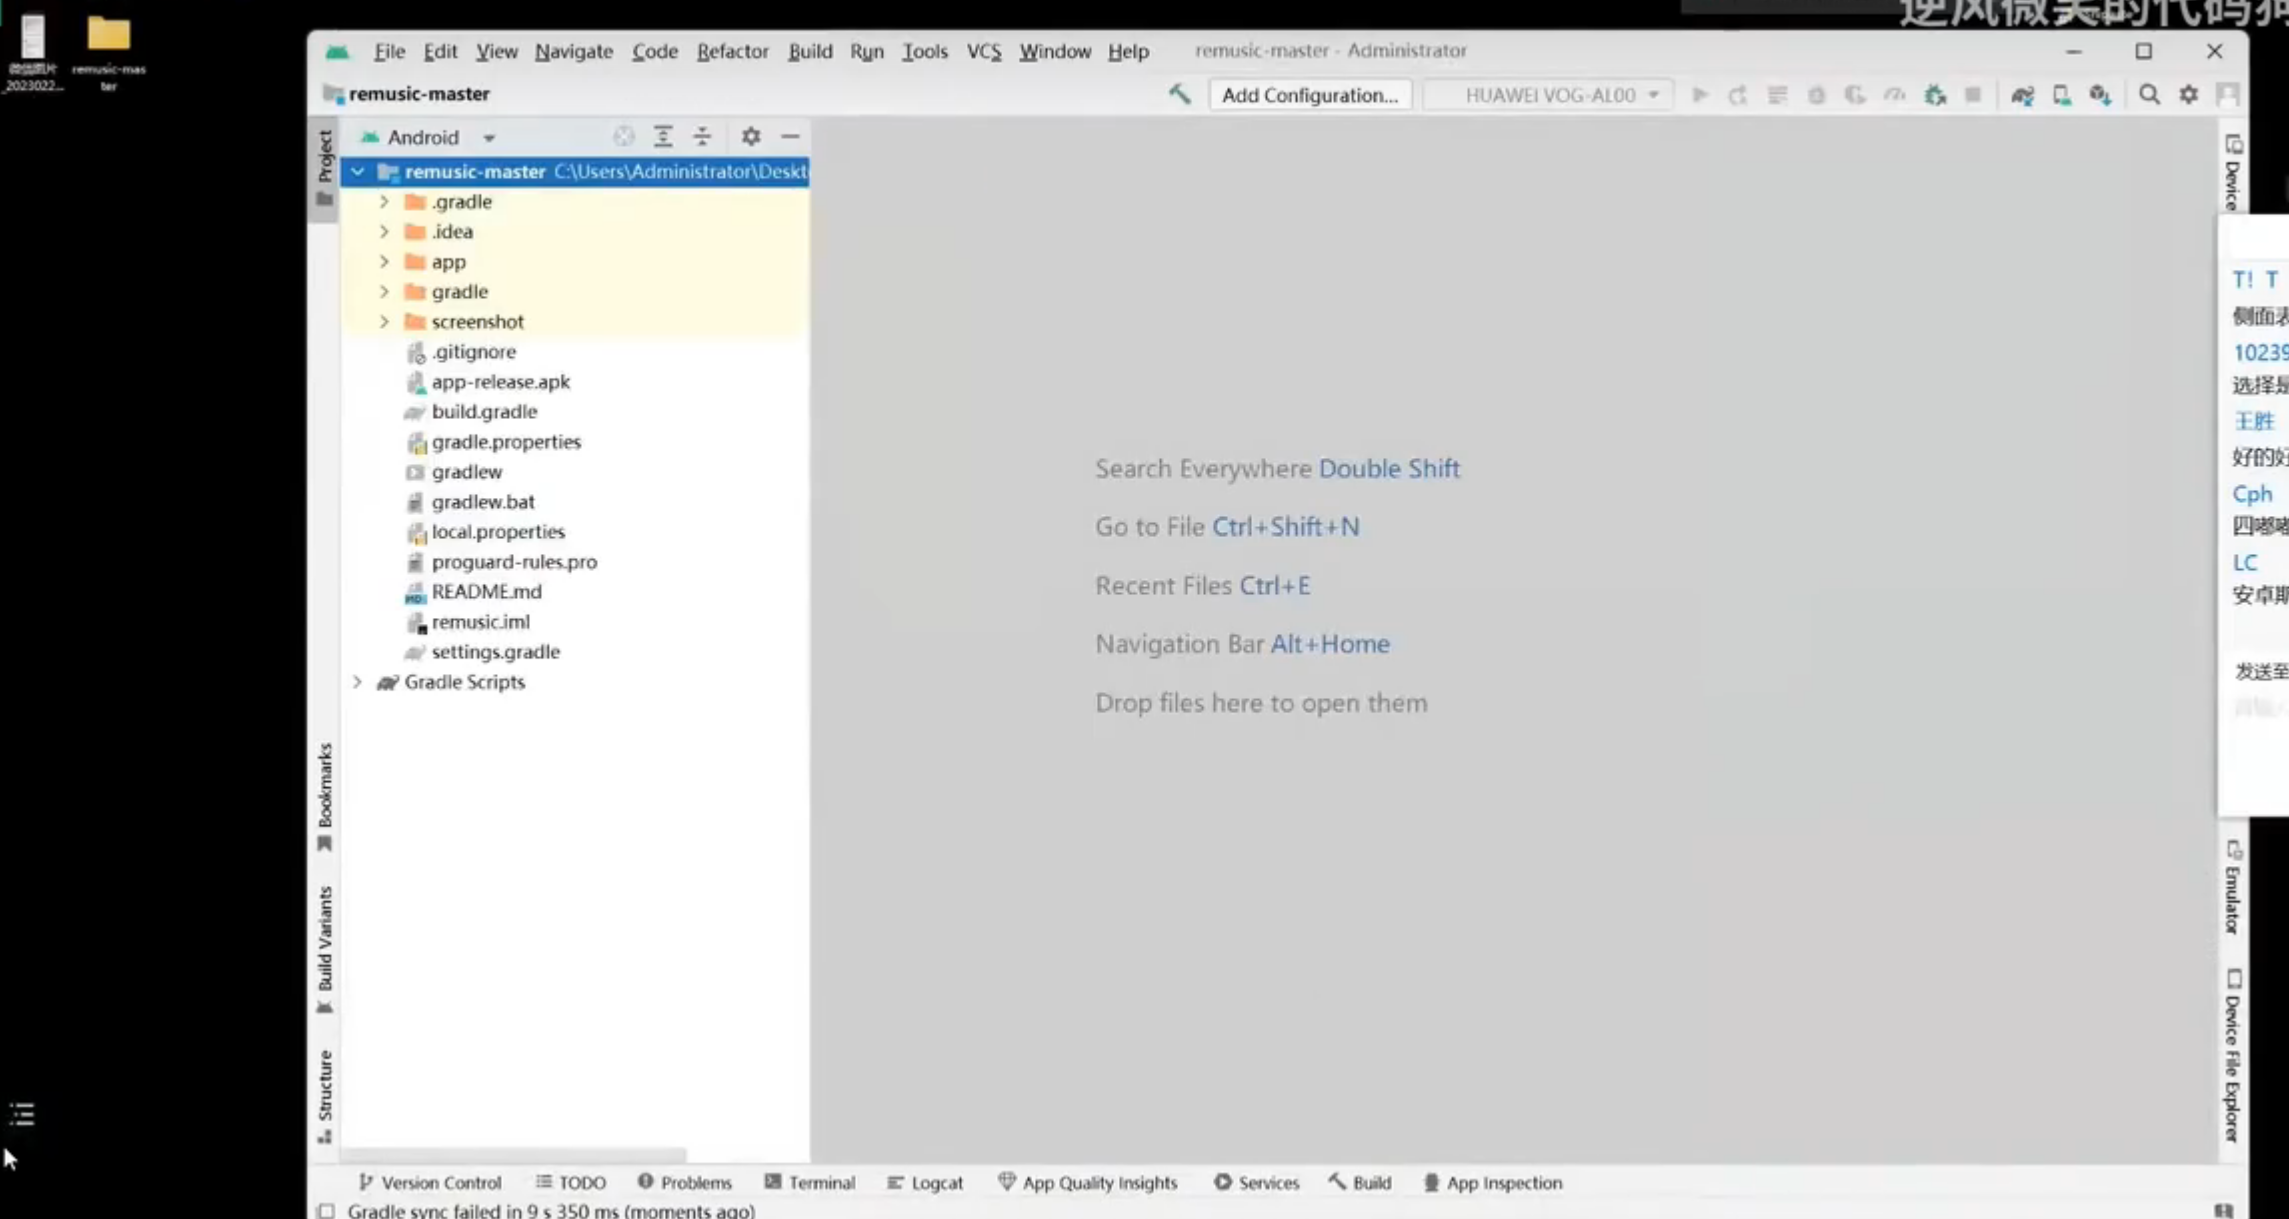
Task: Click Sync Project with Gradle Files icon
Action: [x=2022, y=95]
